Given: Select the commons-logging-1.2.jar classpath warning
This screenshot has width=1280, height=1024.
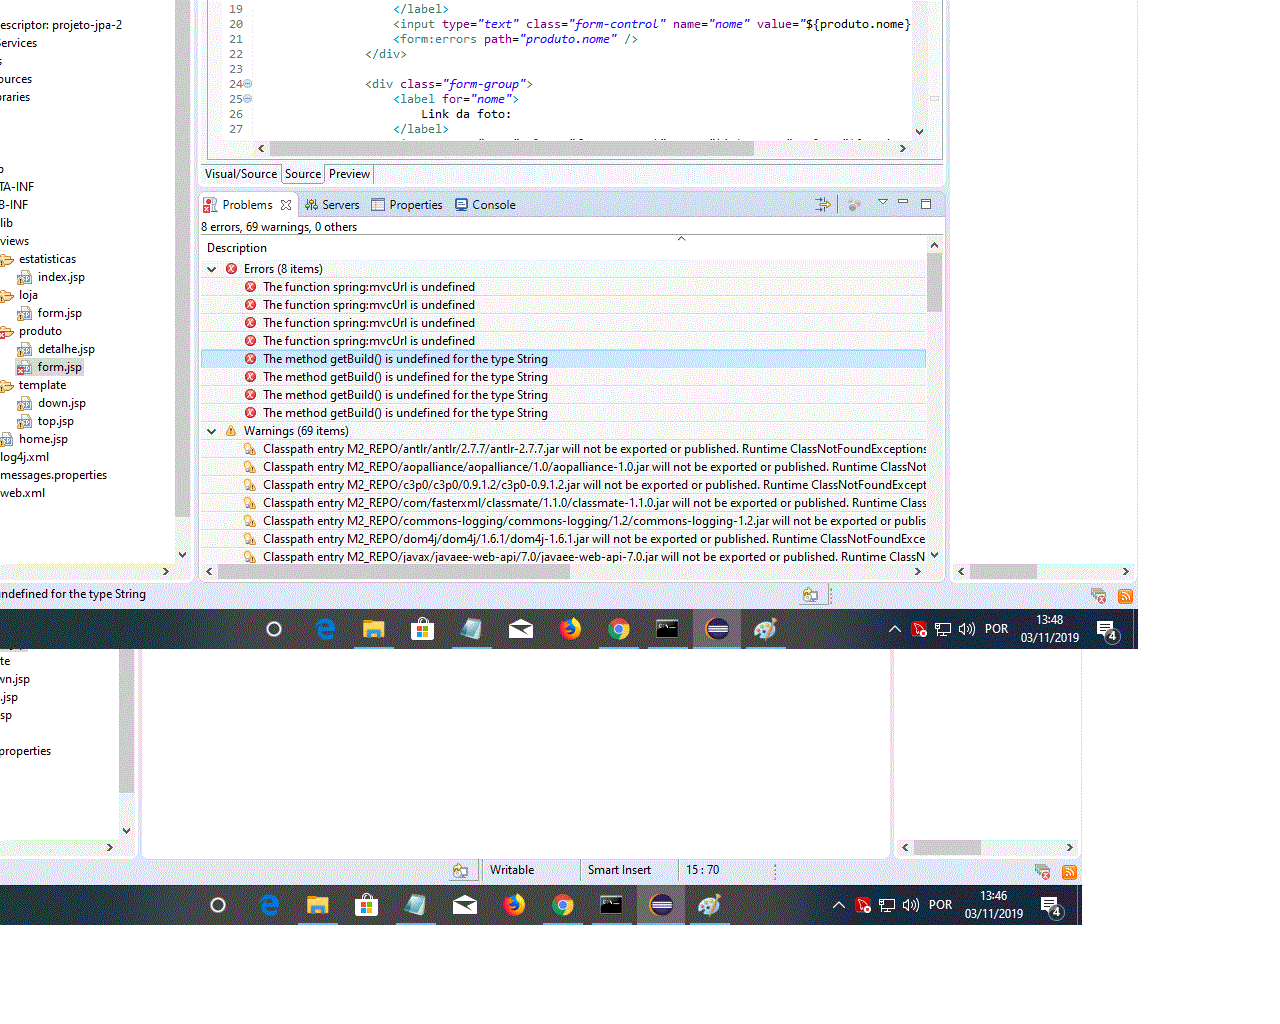Looking at the screenshot, I should [563, 521].
